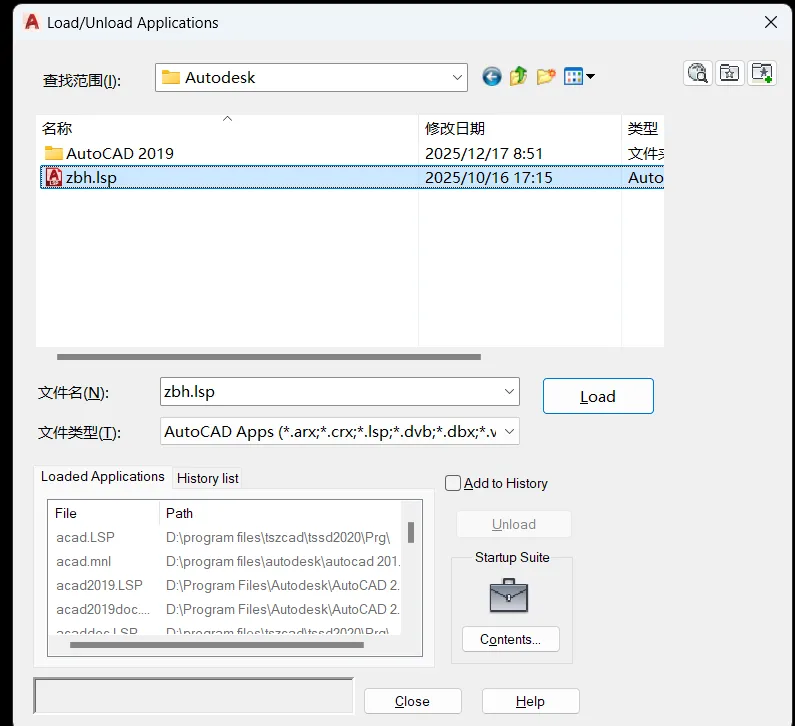This screenshot has width=795, height=726.
Task: Click the Unload button
Action: (514, 524)
